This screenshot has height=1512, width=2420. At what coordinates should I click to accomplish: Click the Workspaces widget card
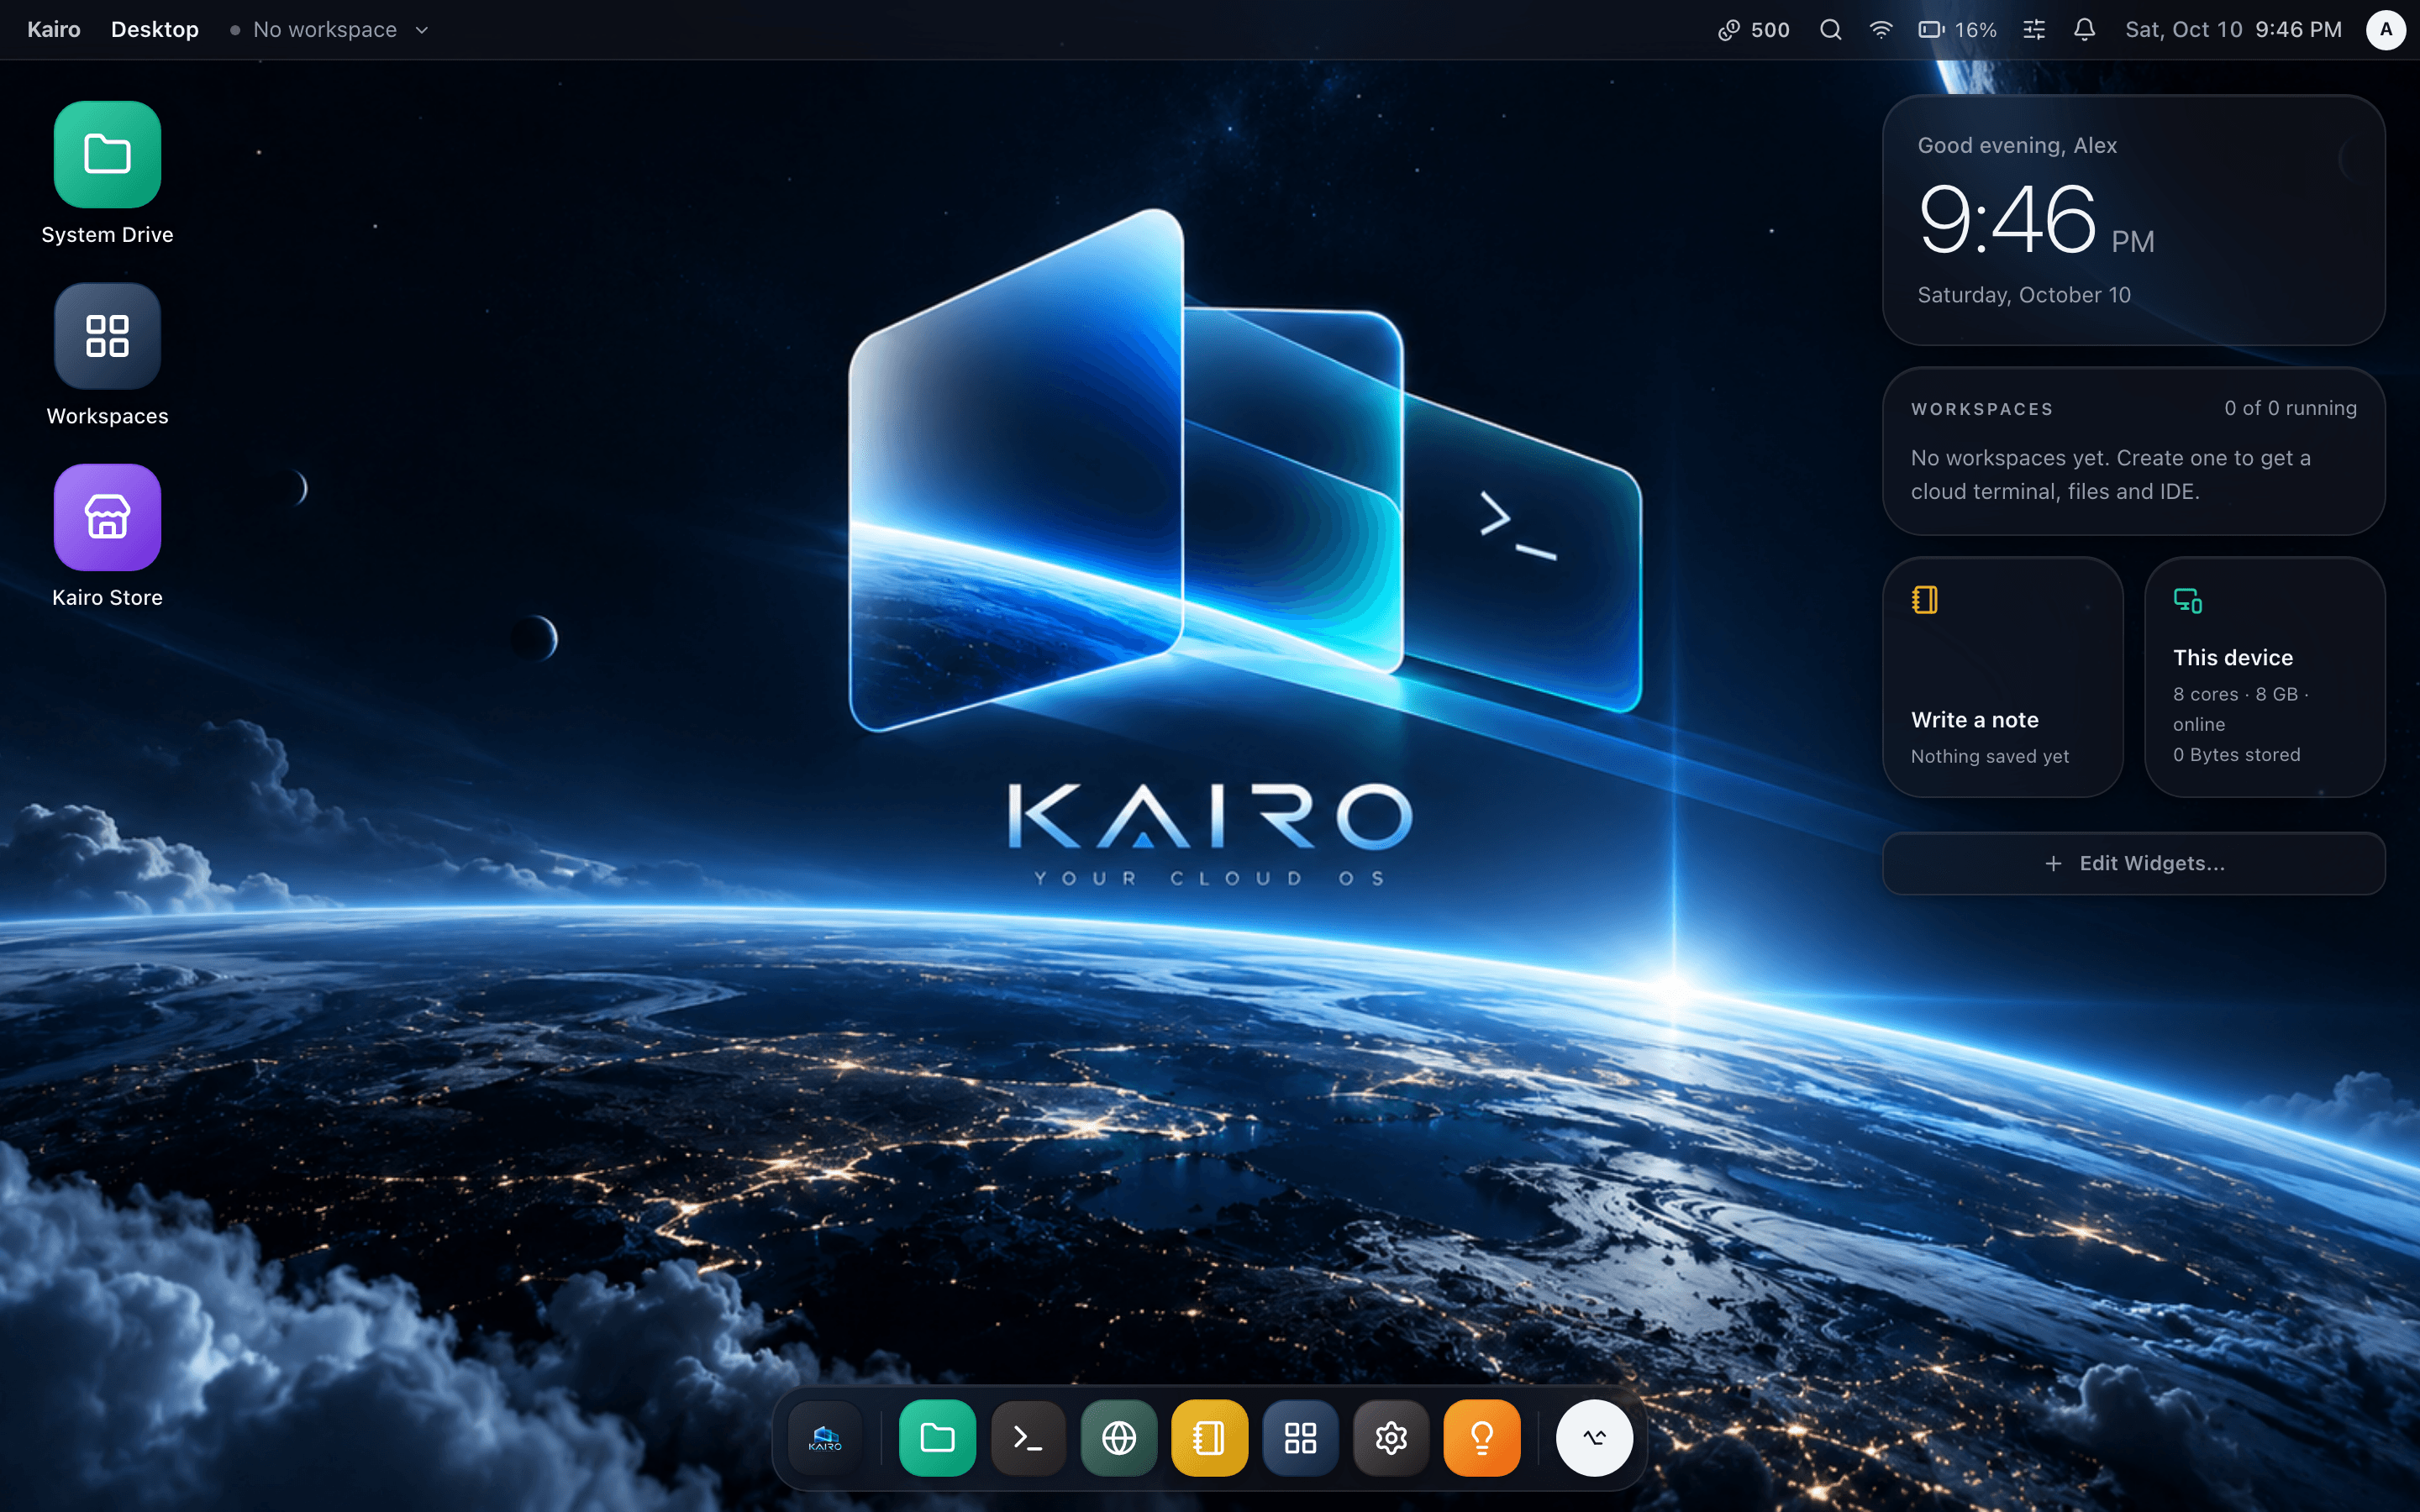click(x=2134, y=451)
